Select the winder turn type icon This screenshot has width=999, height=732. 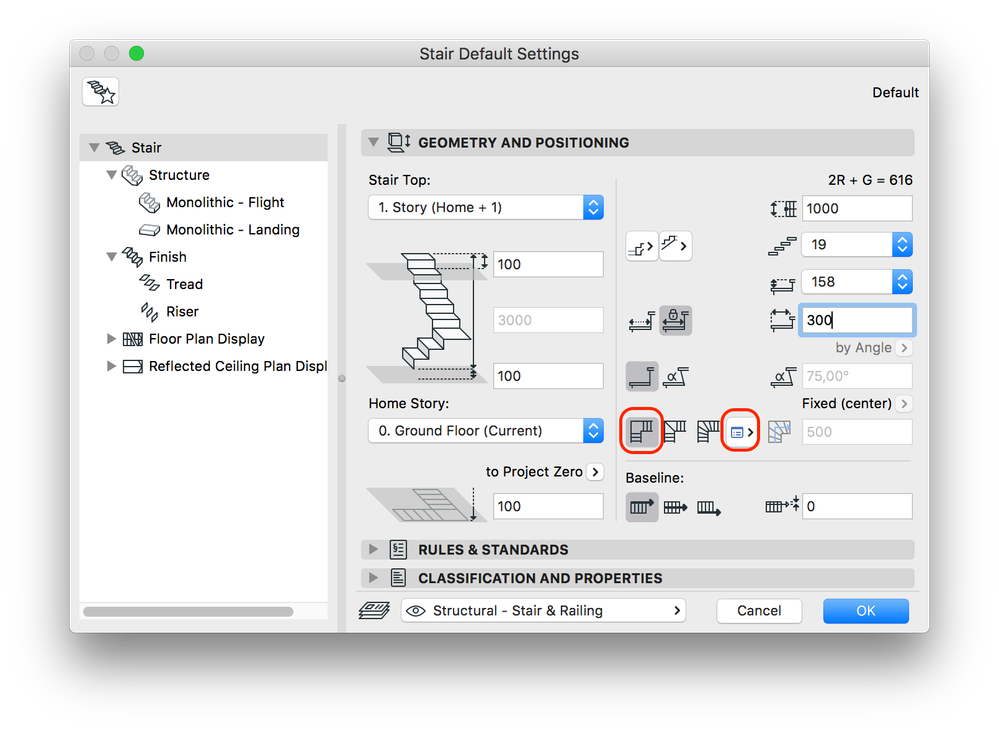coord(674,431)
